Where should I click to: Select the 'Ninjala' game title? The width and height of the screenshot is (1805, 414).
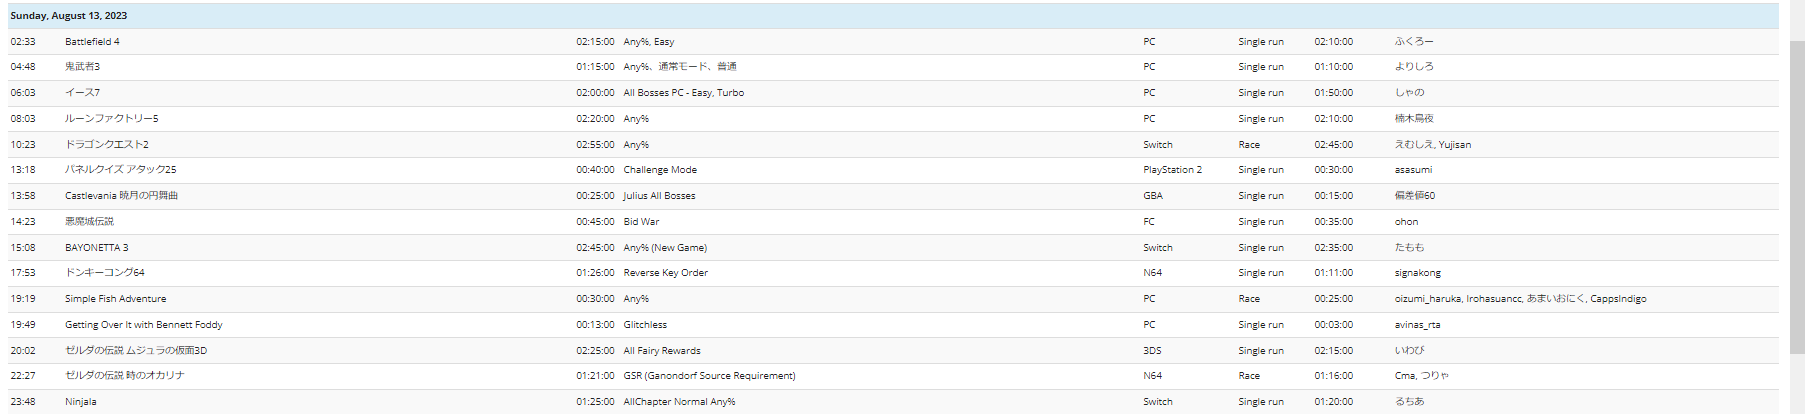tap(80, 402)
